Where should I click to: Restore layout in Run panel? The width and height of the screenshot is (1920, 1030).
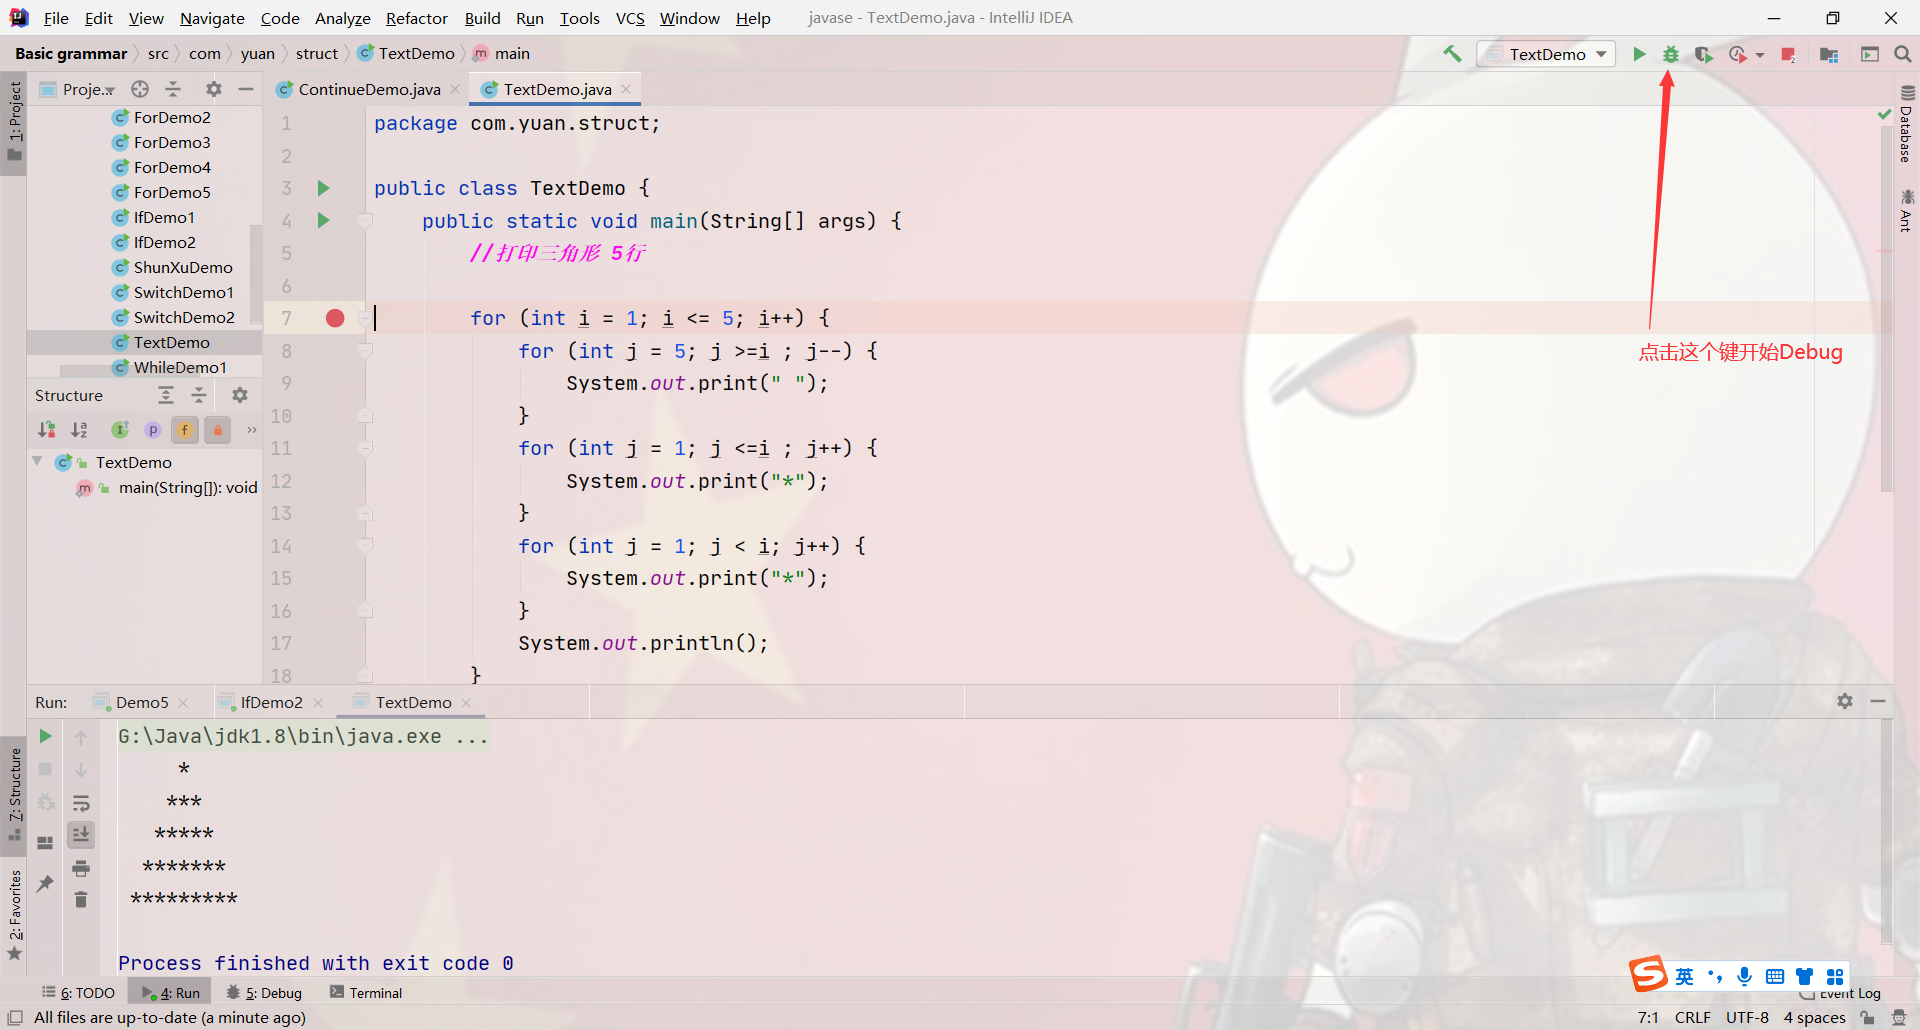click(x=45, y=842)
